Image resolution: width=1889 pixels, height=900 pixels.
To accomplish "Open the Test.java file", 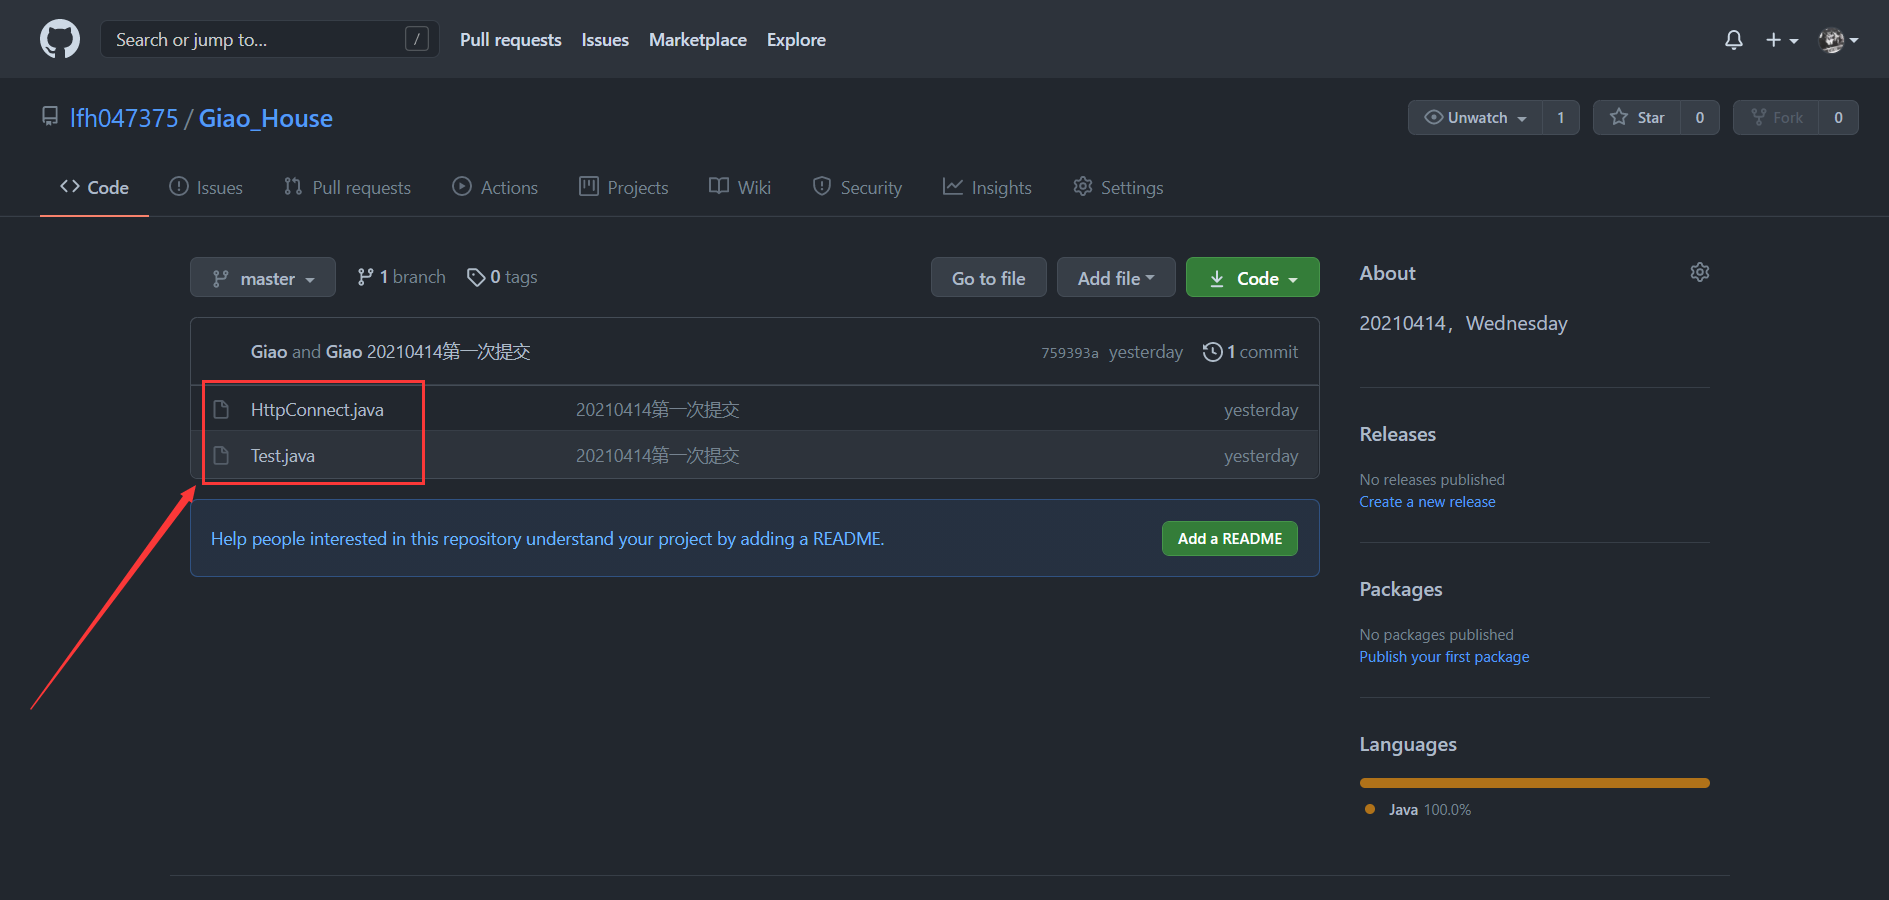I will (283, 456).
